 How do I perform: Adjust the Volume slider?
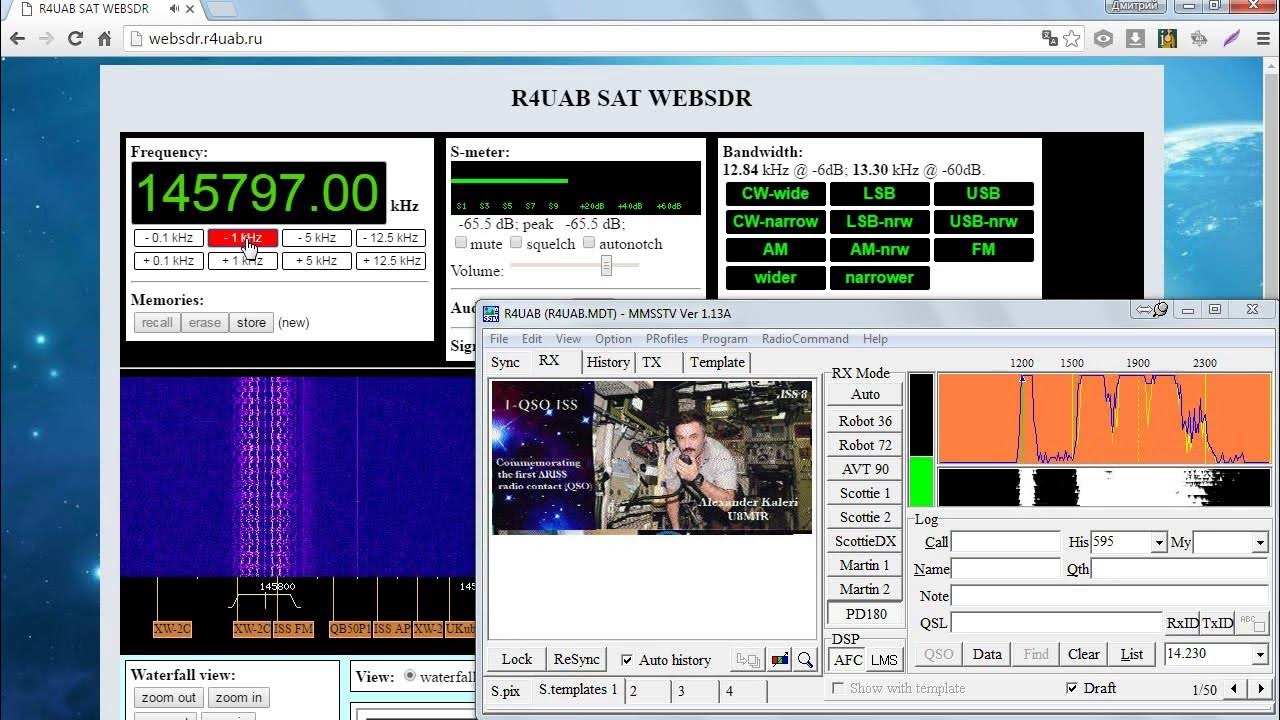(606, 266)
